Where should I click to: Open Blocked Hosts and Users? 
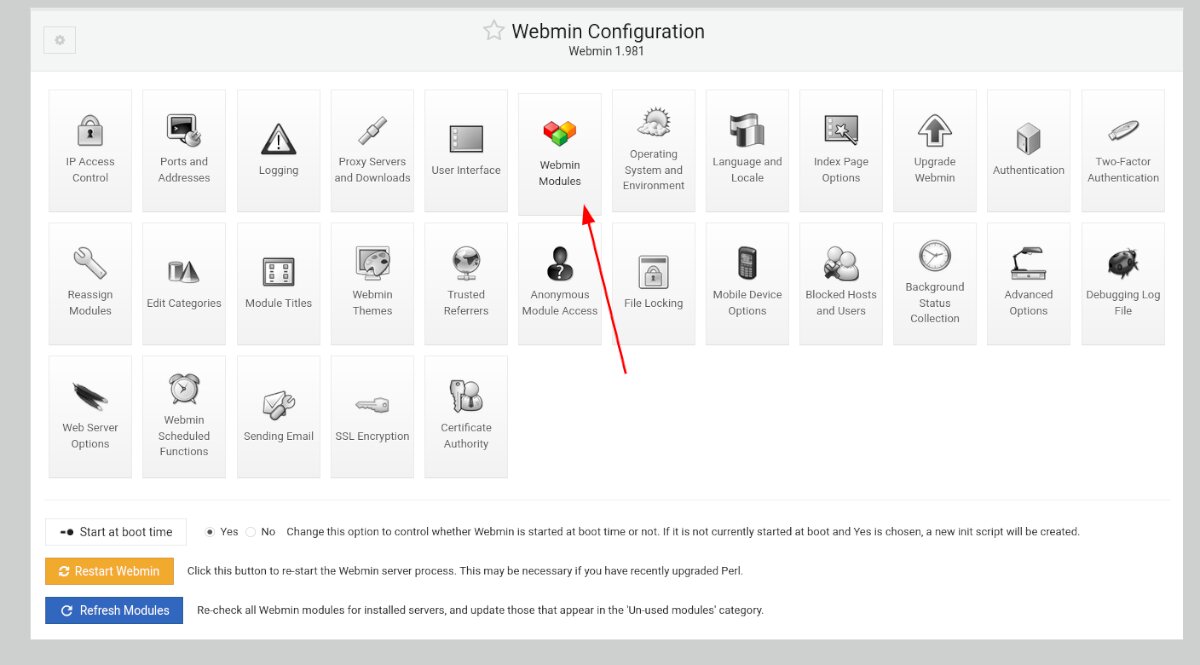[841, 283]
